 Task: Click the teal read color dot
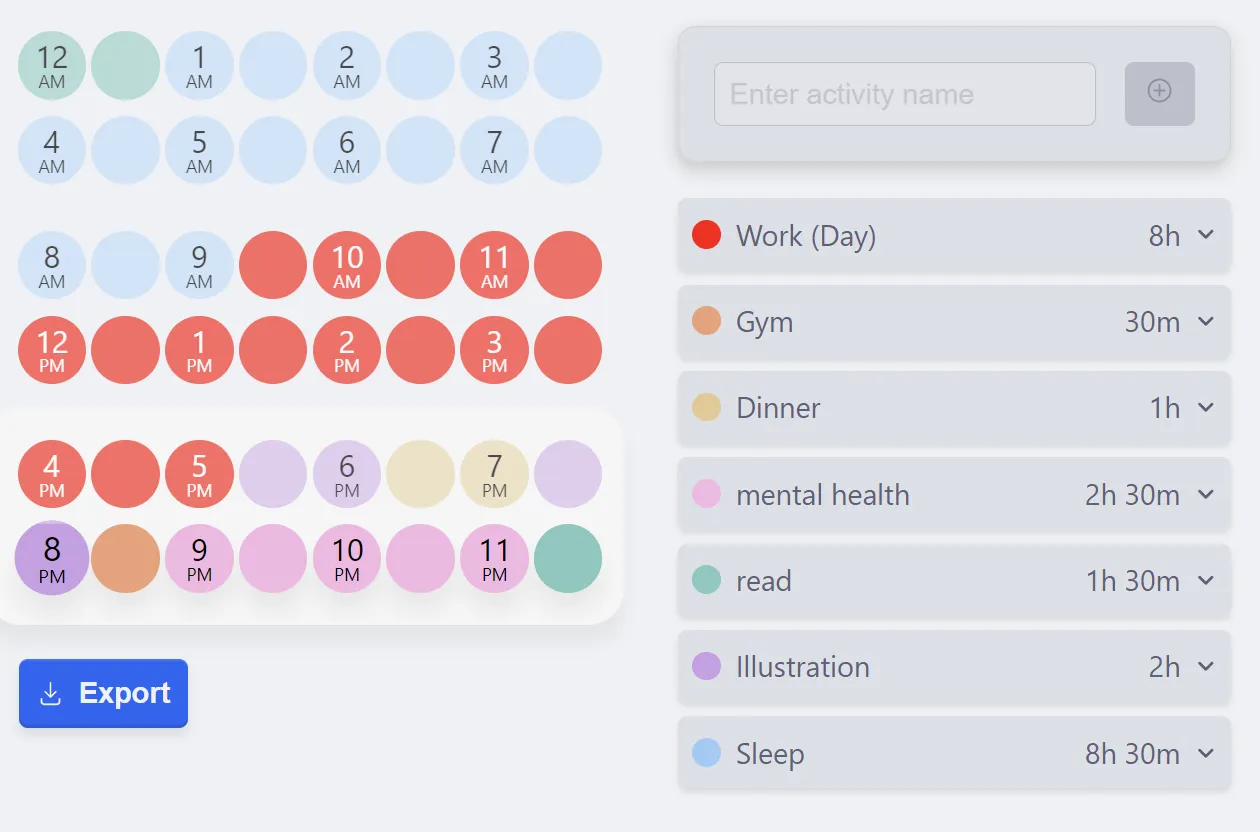click(x=706, y=580)
